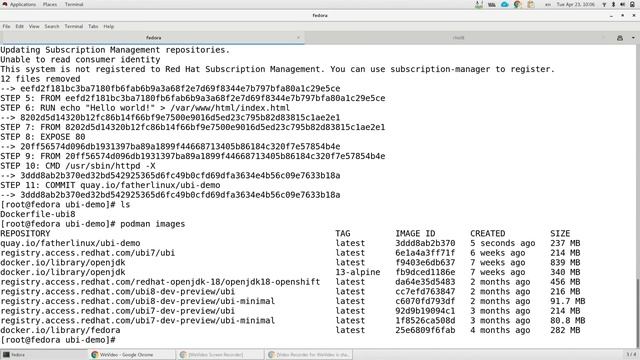Click image ID da64e35d5483
This screenshot has width=640, height=360.
pos(425,282)
